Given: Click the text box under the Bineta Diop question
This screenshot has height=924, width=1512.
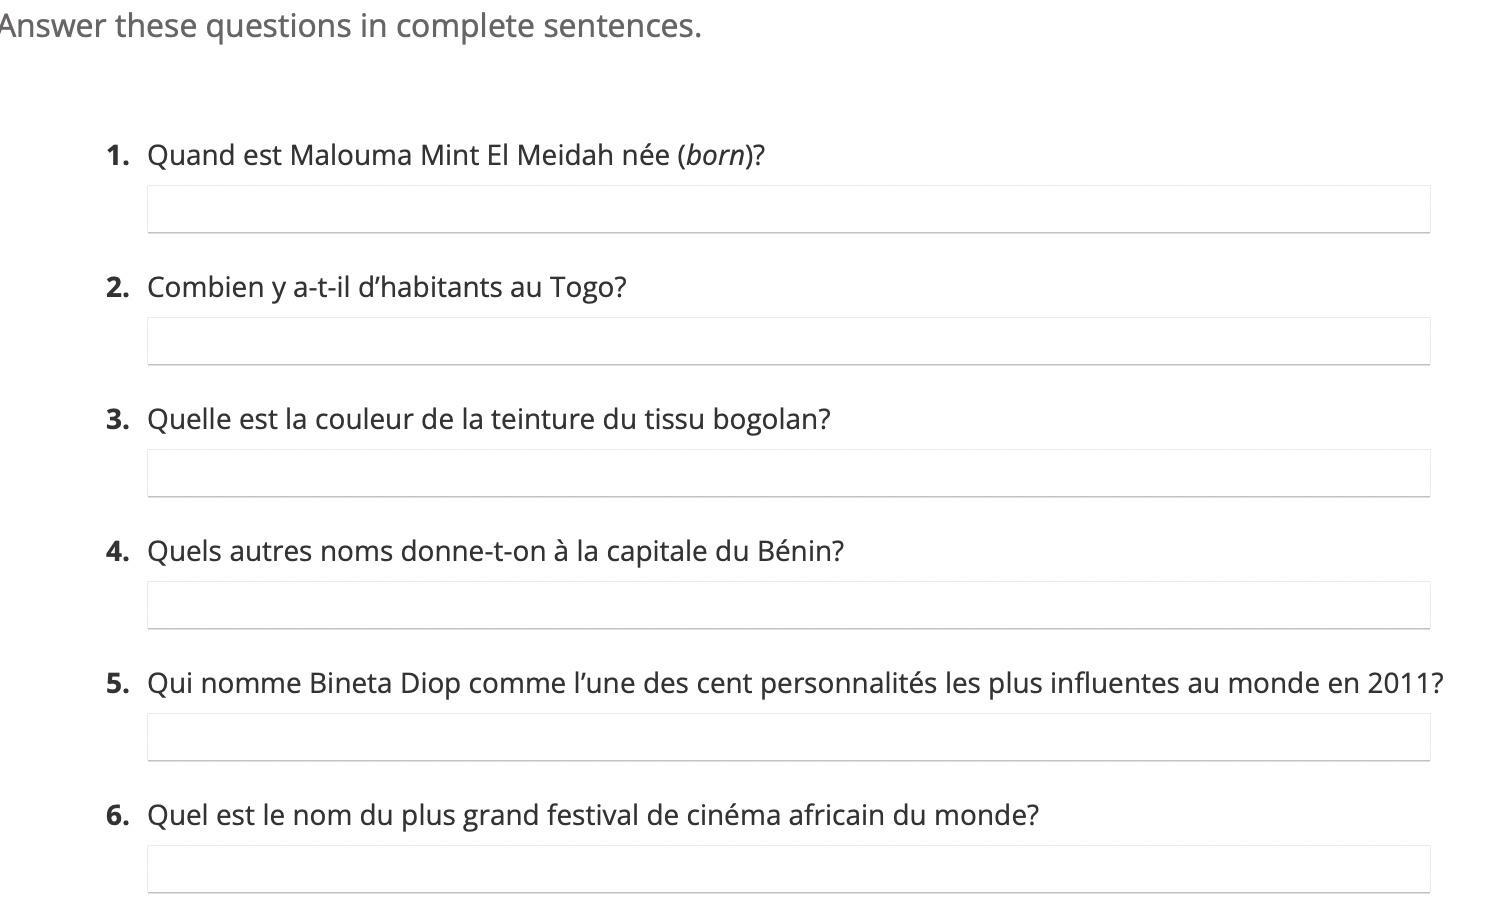Looking at the screenshot, I should coord(788,737).
